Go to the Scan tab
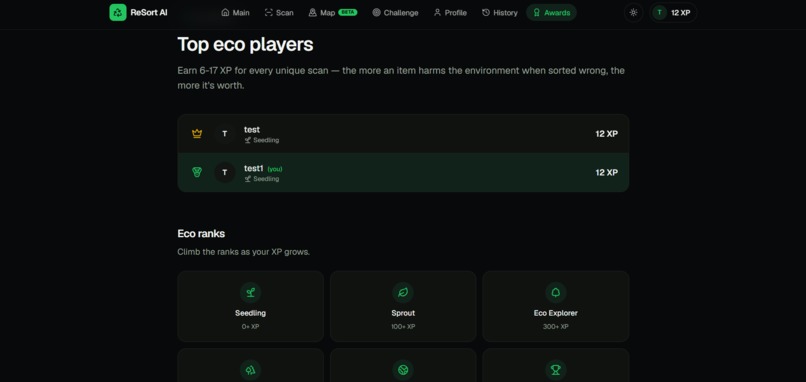 tap(279, 12)
